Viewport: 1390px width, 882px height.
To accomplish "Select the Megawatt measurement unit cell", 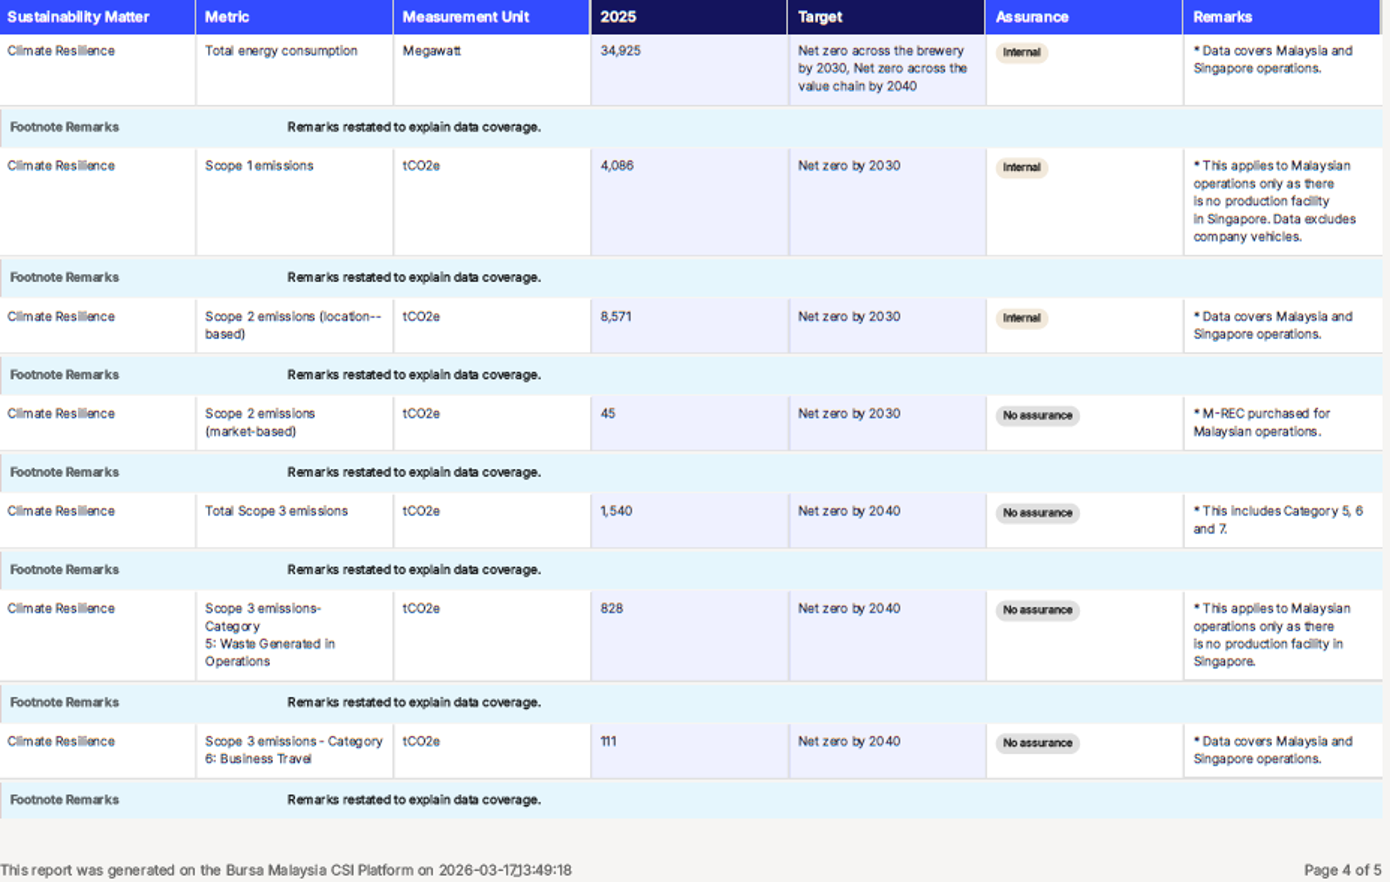I will 431,51.
